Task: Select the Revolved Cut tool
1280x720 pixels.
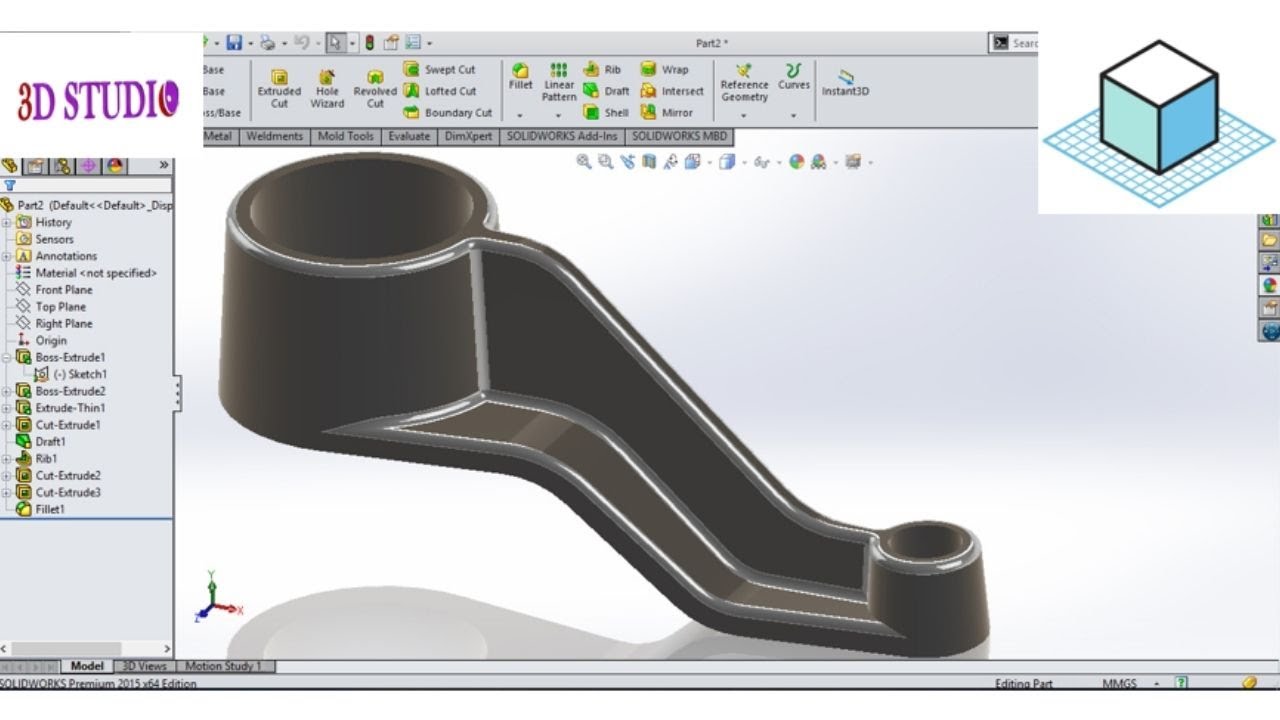Action: click(x=375, y=89)
